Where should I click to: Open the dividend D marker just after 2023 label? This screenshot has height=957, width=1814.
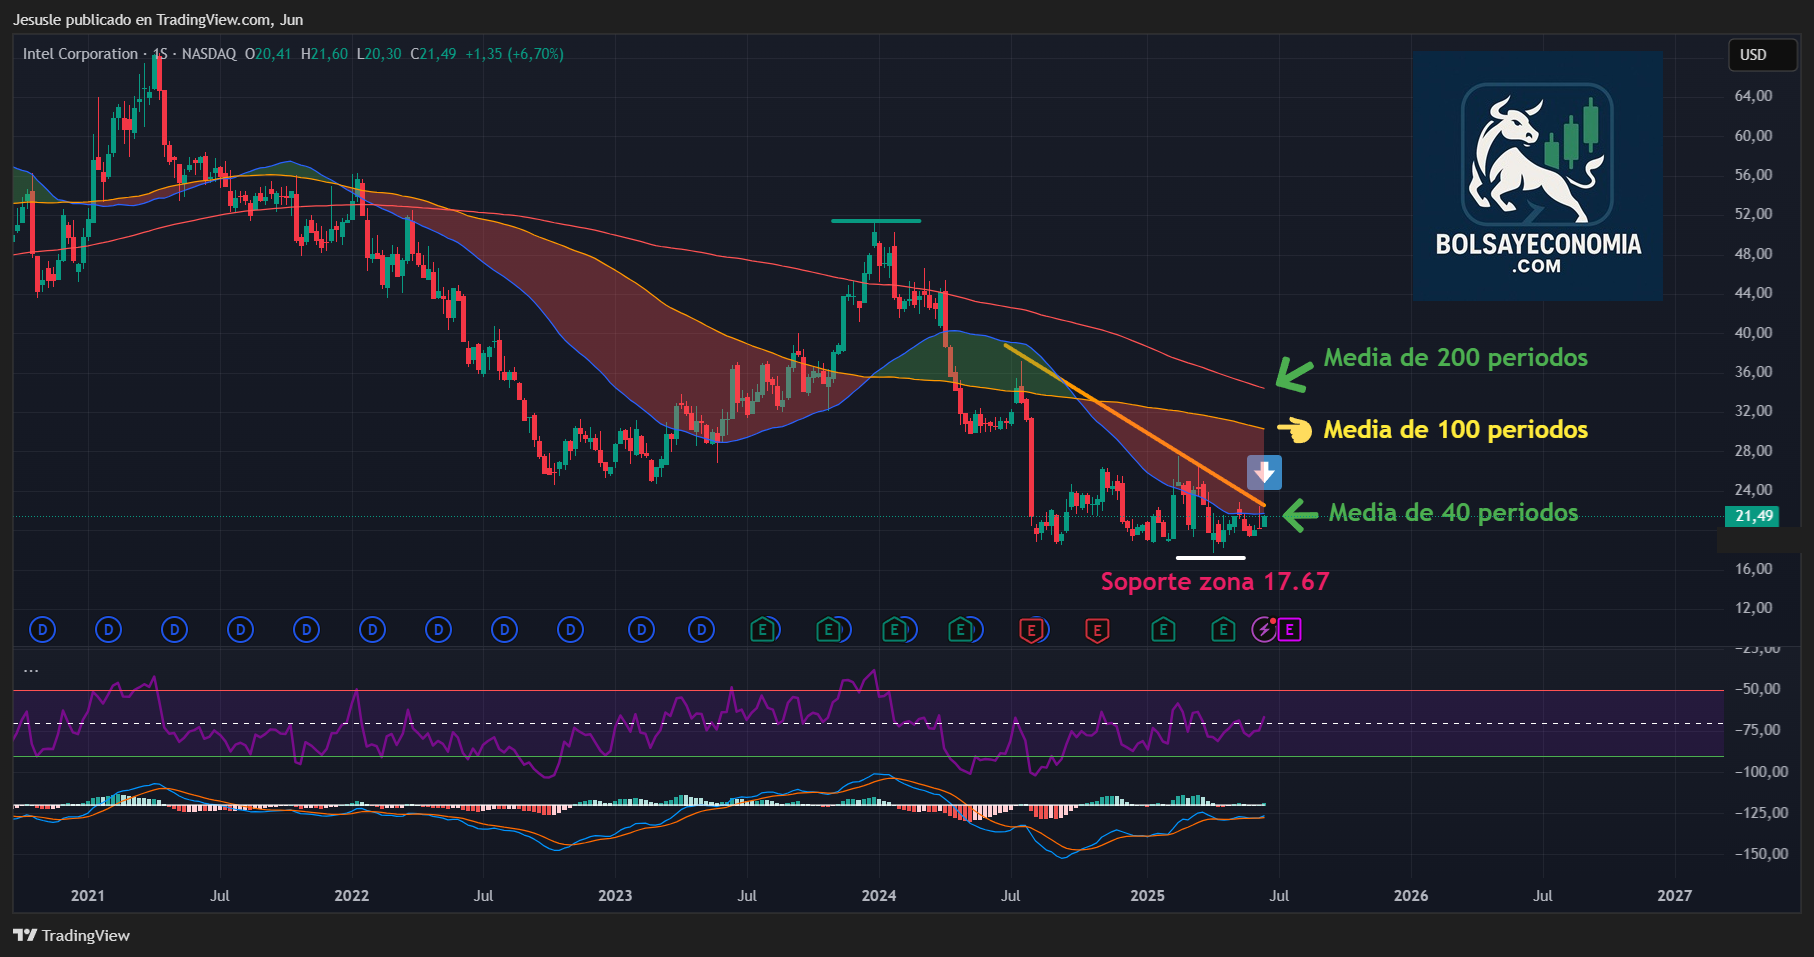[x=641, y=630]
